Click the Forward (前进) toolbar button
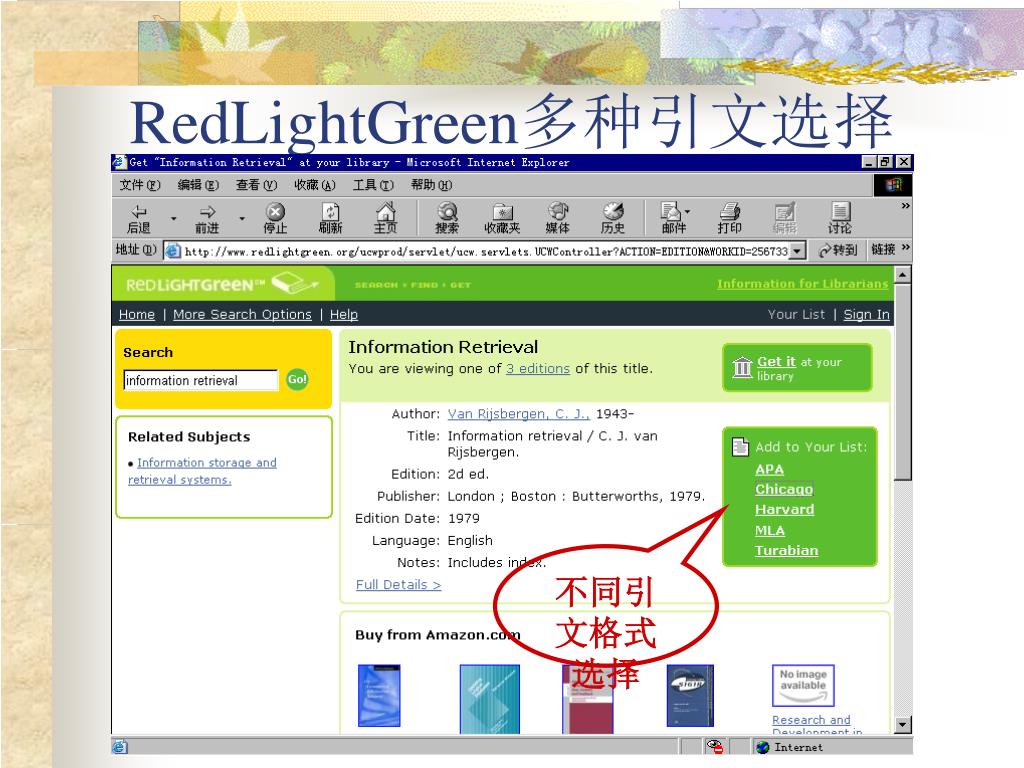Viewport: 1024px width, 768px height. tap(207, 219)
